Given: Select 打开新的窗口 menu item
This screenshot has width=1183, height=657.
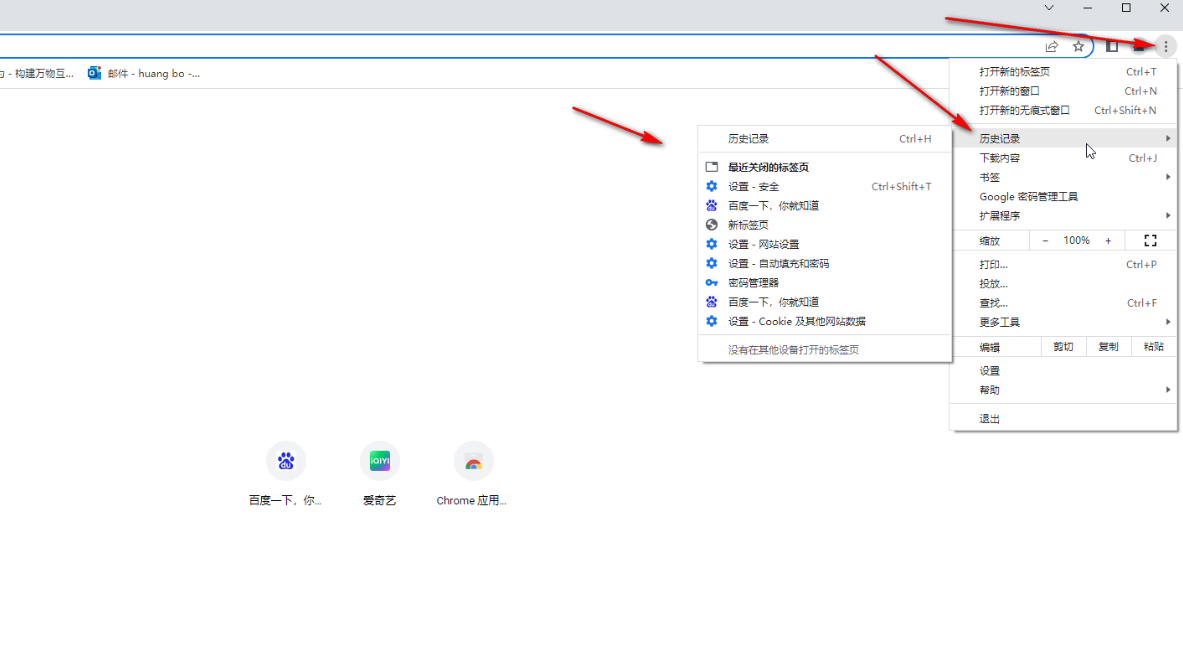Looking at the screenshot, I should [x=1064, y=91].
